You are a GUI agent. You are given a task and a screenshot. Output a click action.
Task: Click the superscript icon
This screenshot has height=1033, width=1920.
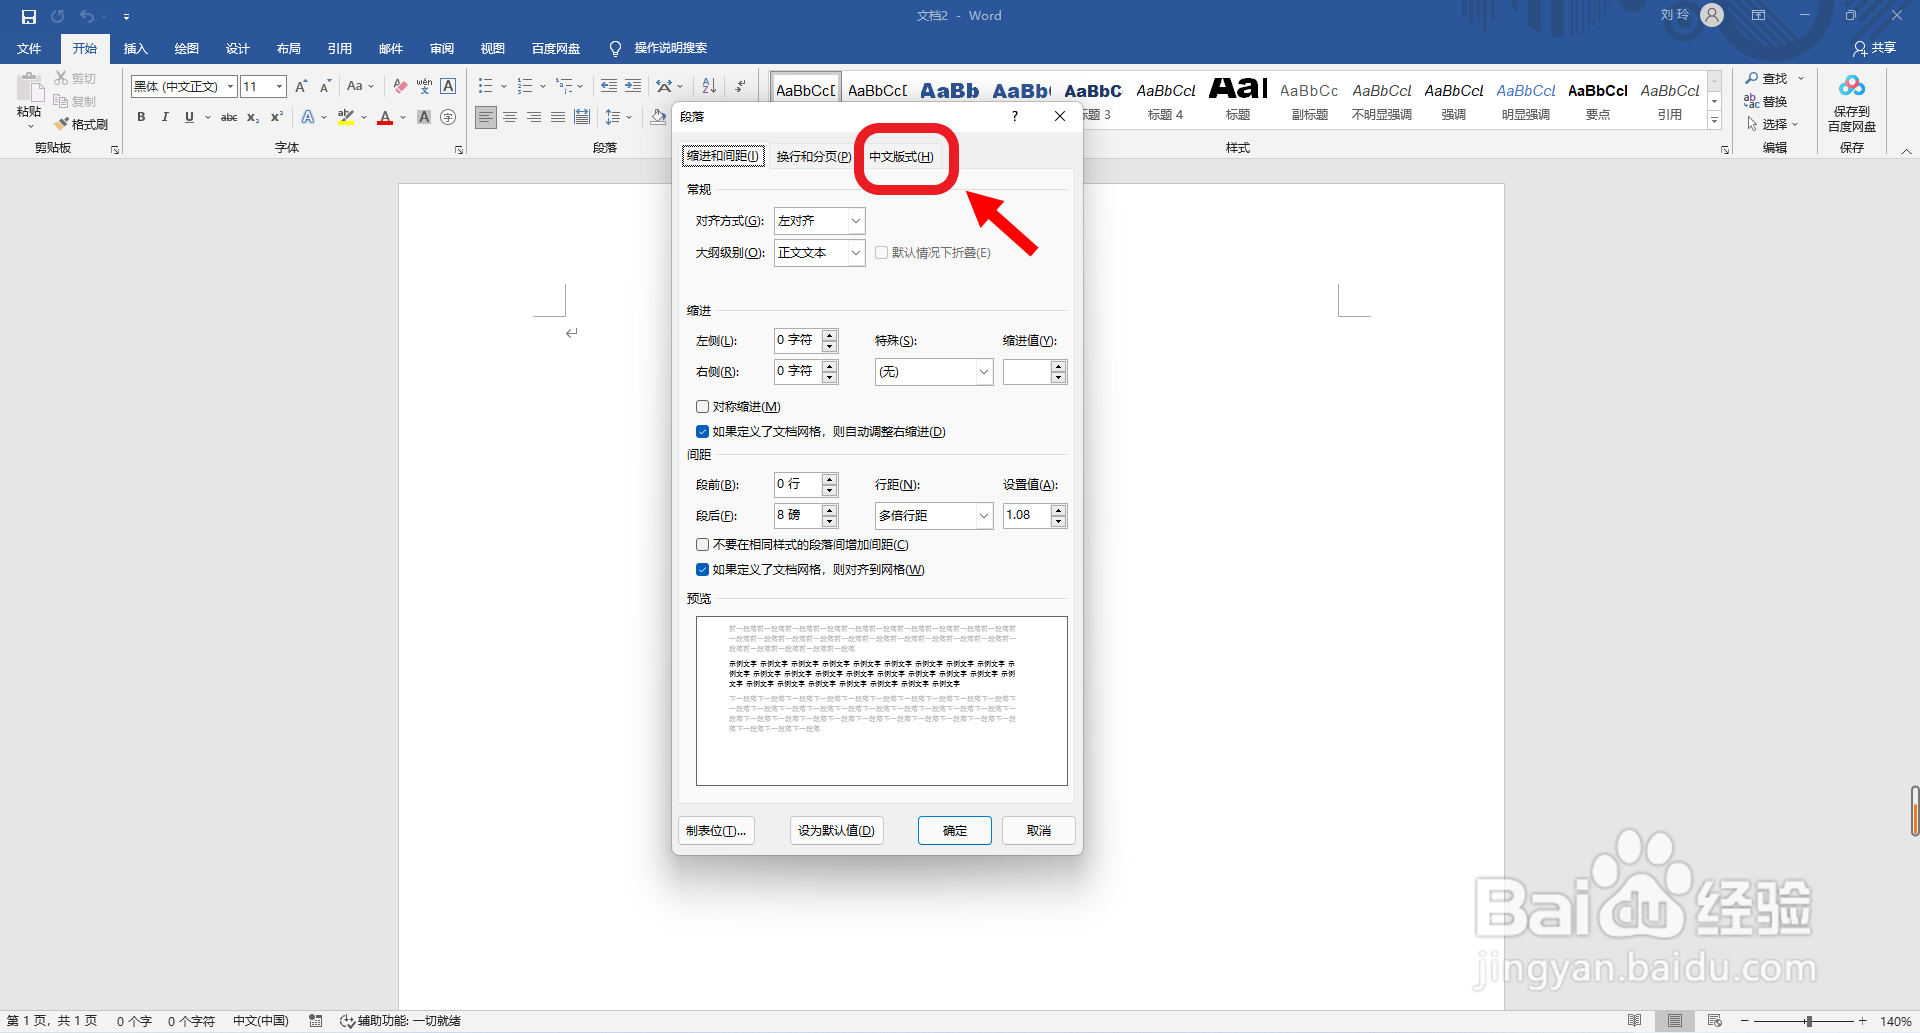point(277,118)
